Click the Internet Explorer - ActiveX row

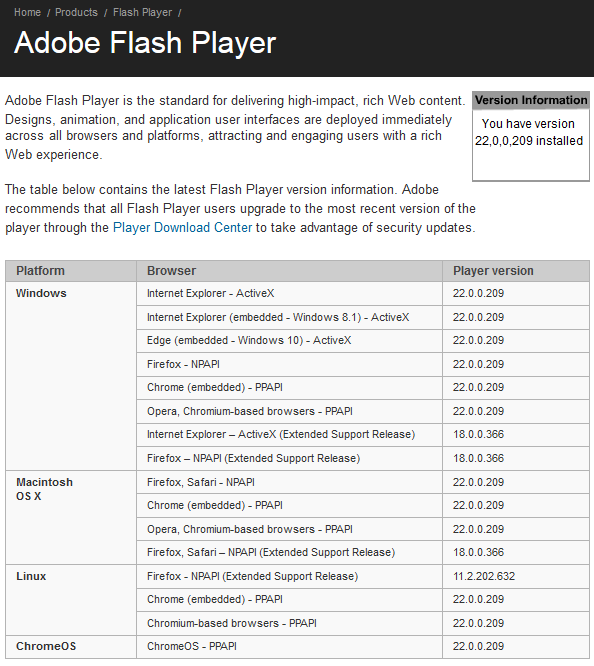363,293
